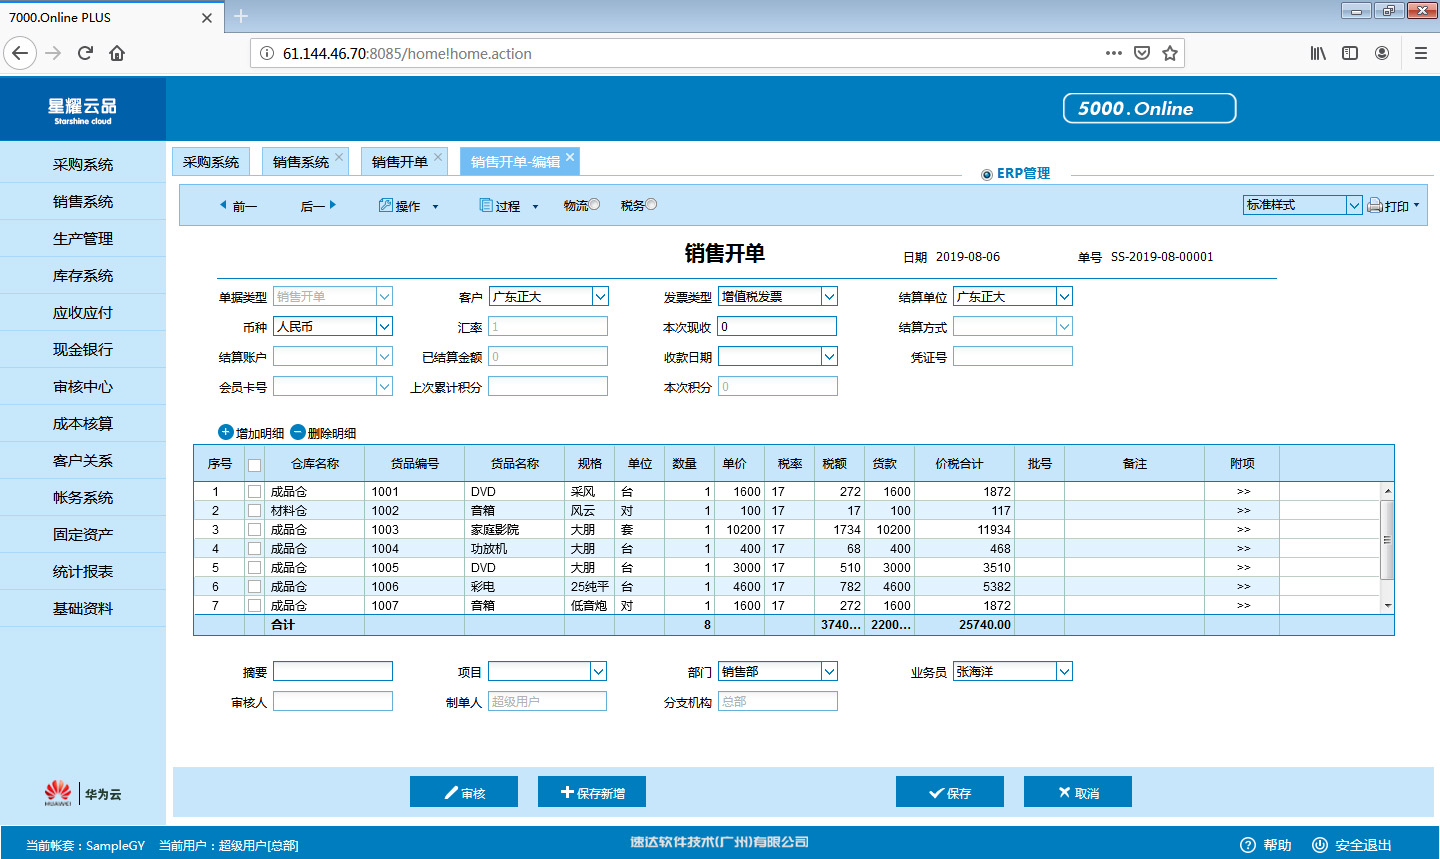1440x859 pixels.
Task: Click the 5000.Online button
Action: click(1150, 108)
